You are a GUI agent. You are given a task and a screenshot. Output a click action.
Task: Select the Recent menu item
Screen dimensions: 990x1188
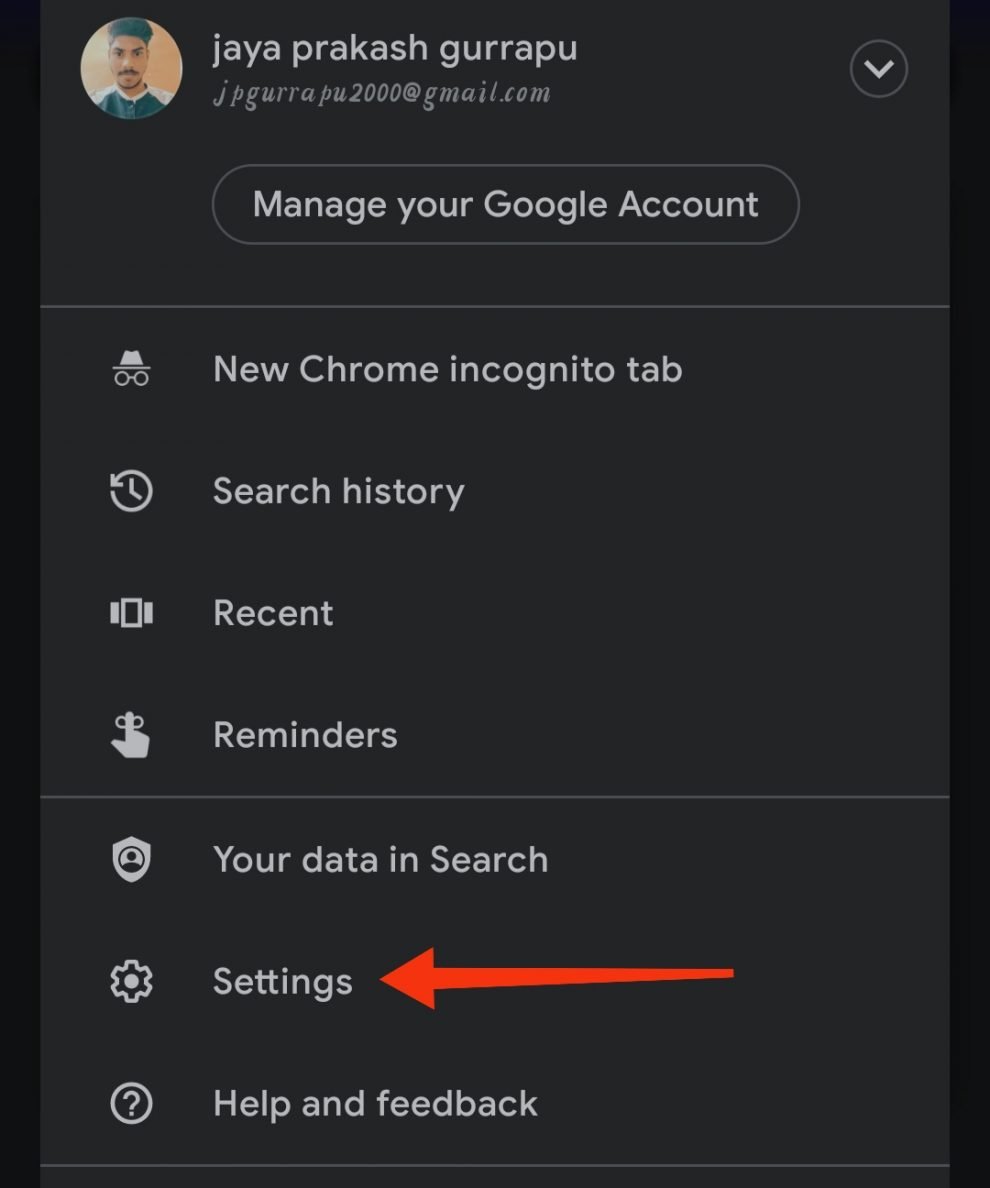tap(273, 613)
